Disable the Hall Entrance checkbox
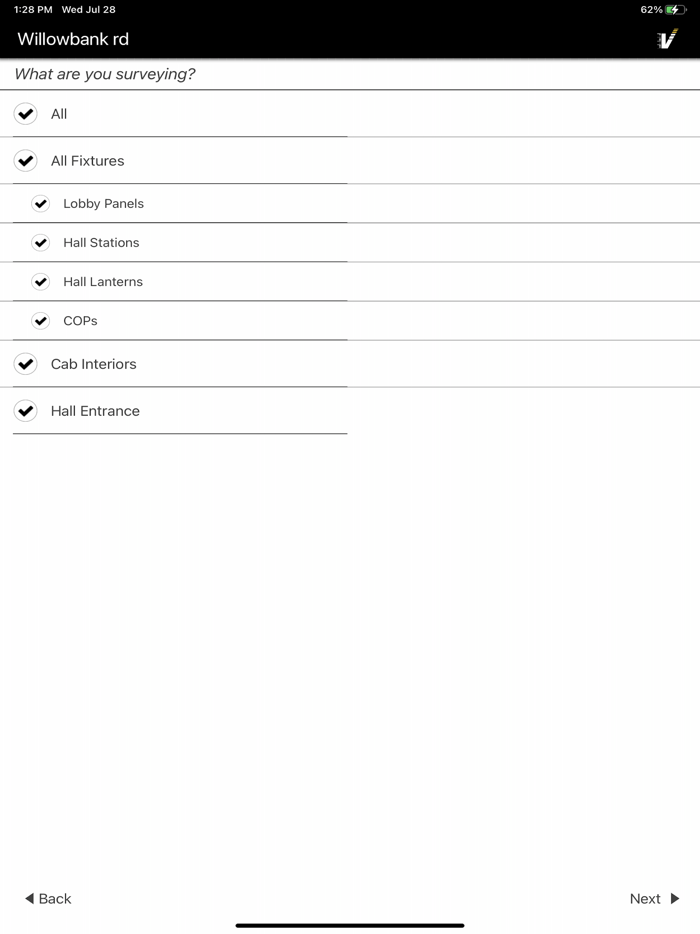This screenshot has height=934, width=700. coord(25,410)
